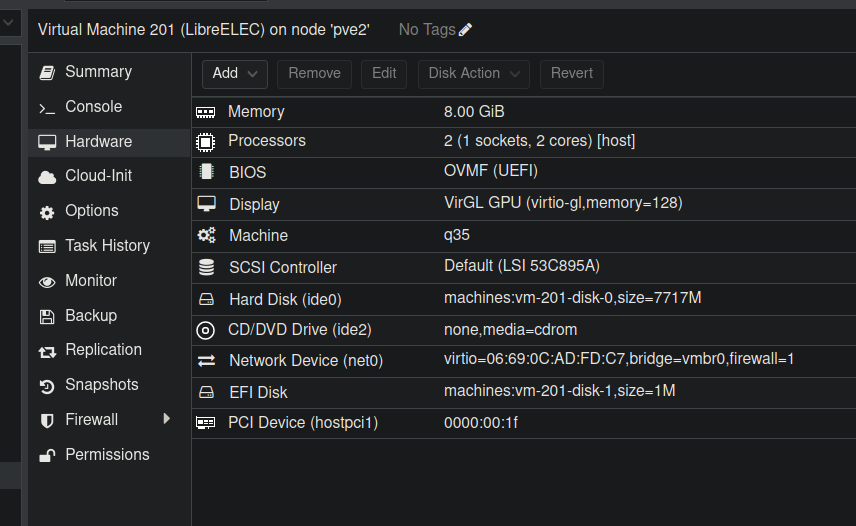856x526 pixels.
Task: Click the Snapshots history icon
Action: [46, 386]
